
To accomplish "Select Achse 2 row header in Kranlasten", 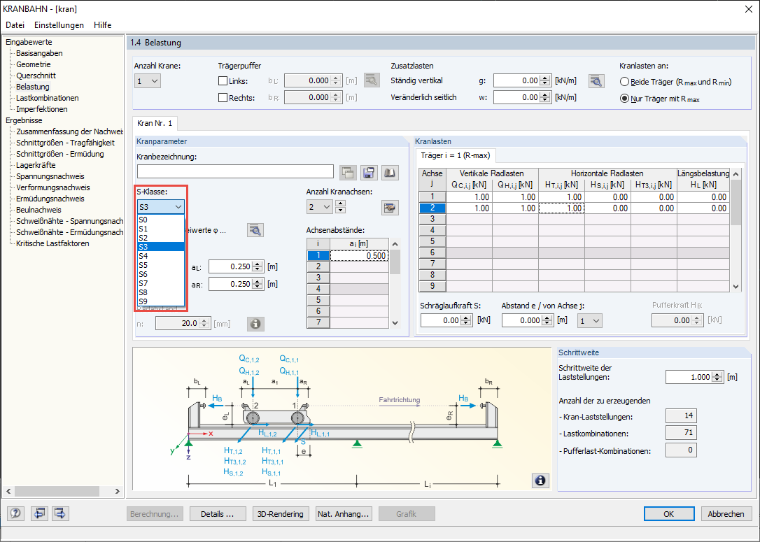I will pyautogui.click(x=432, y=208).
